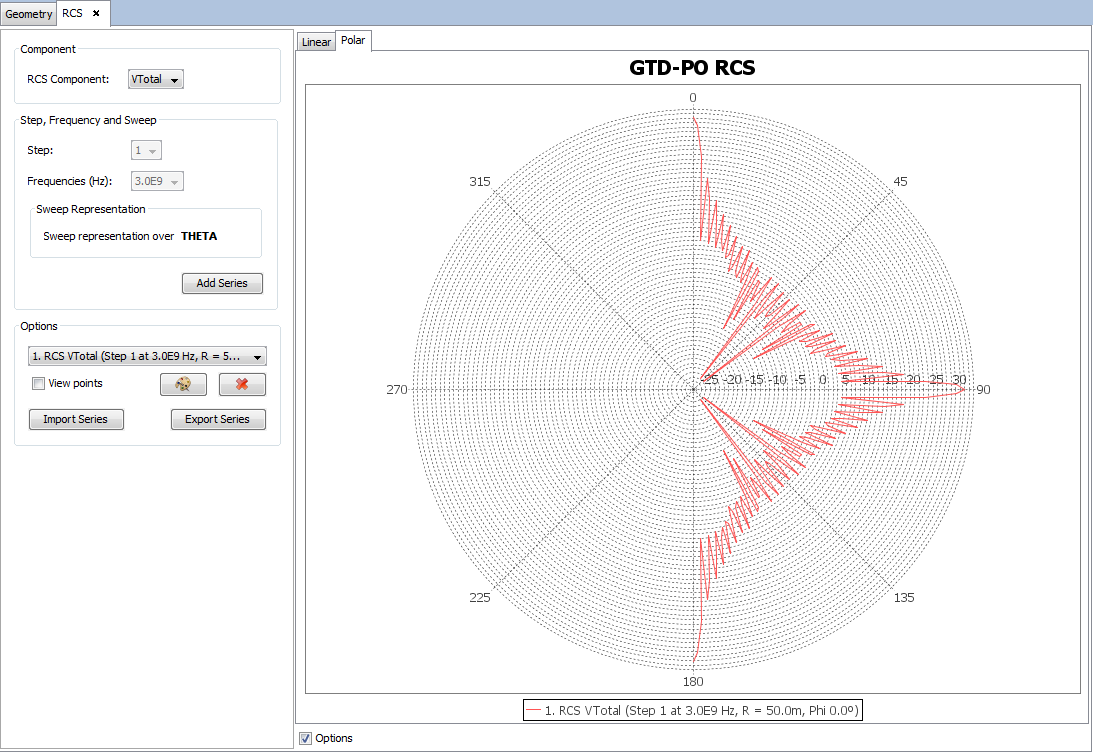Click the 90 degree angle label
Image resolution: width=1093 pixels, height=754 pixels.
coord(983,389)
